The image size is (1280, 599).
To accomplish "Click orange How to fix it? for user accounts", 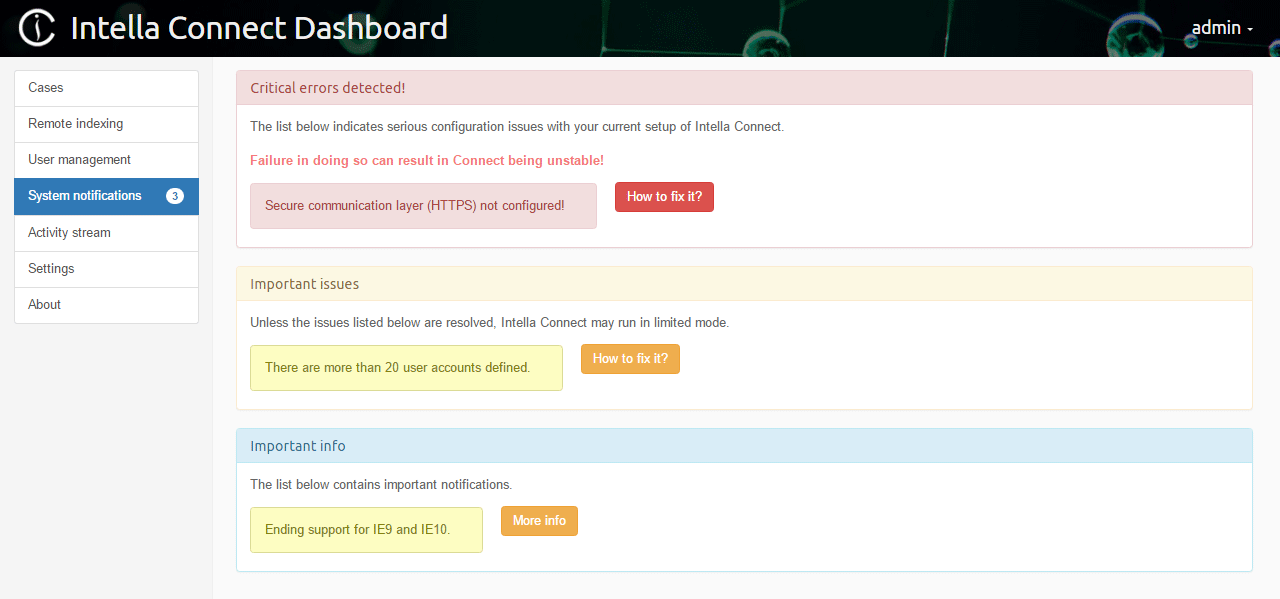I will click(x=630, y=359).
